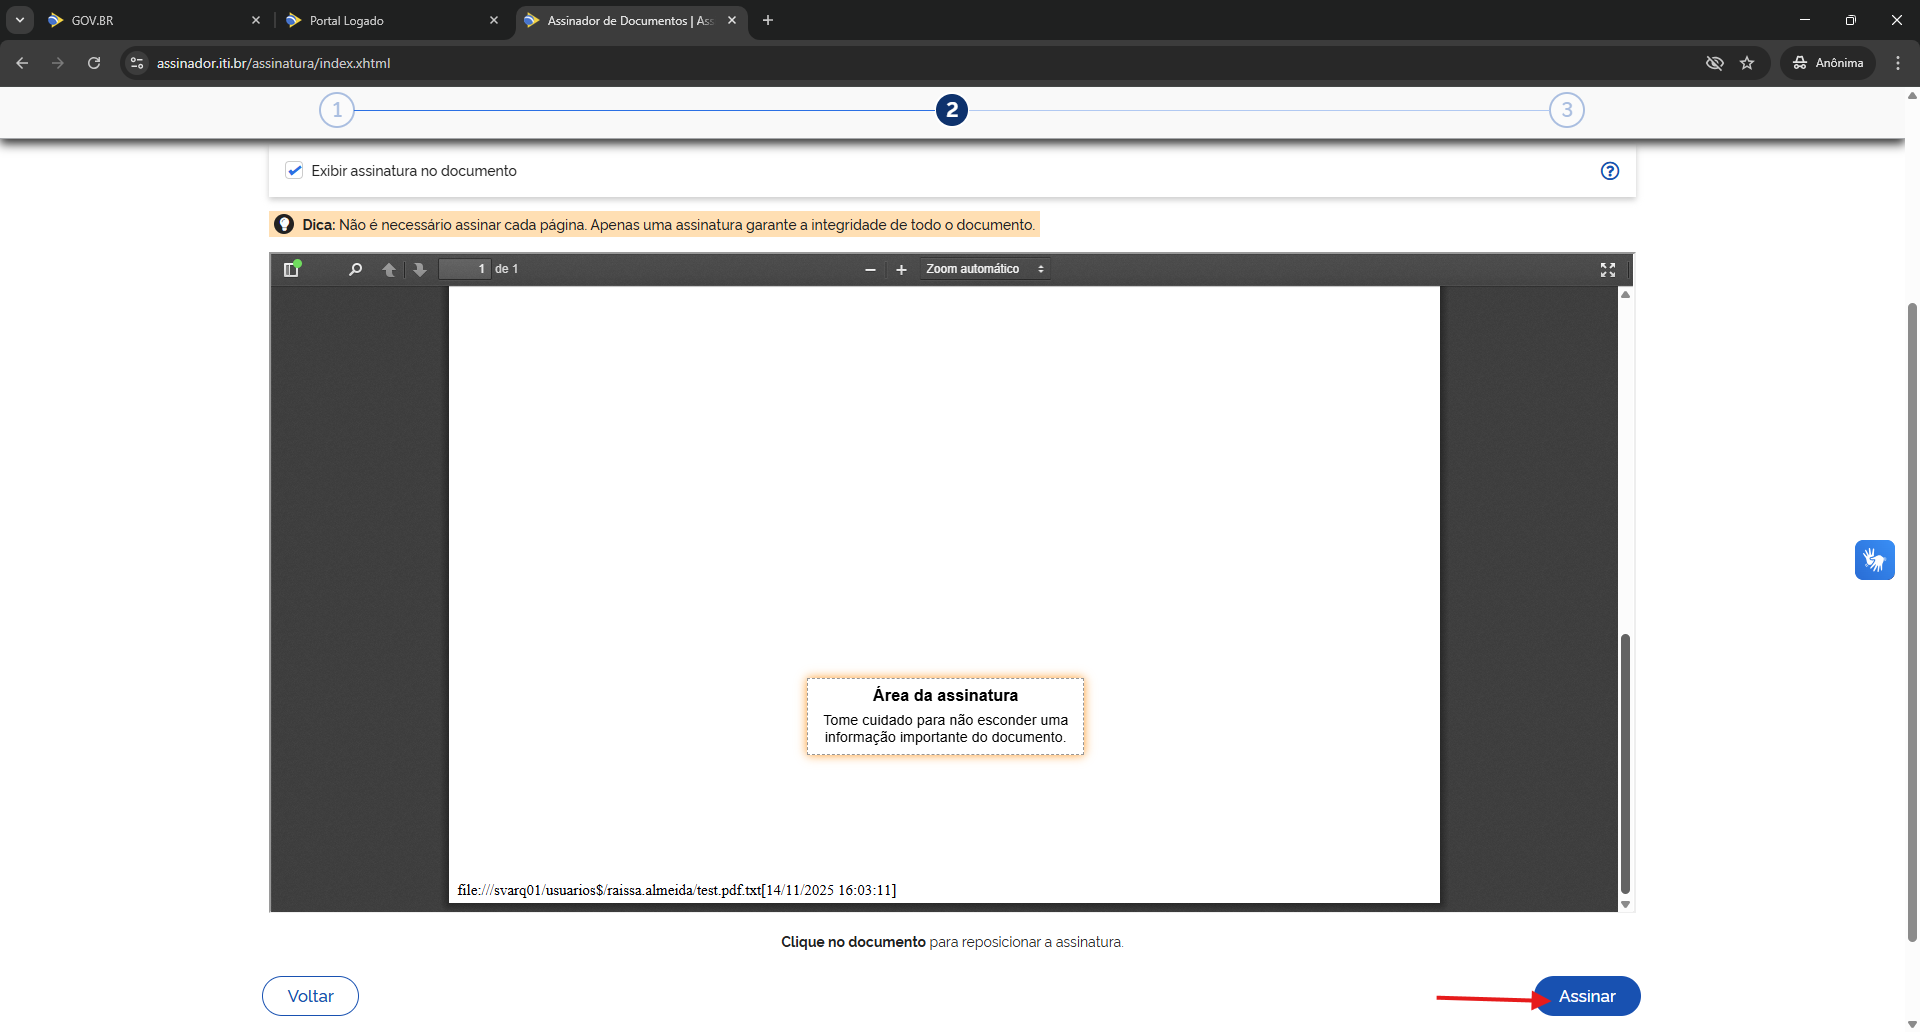This screenshot has width=1920, height=1032.
Task: Expand the browser tab search chevron
Action: [20, 20]
